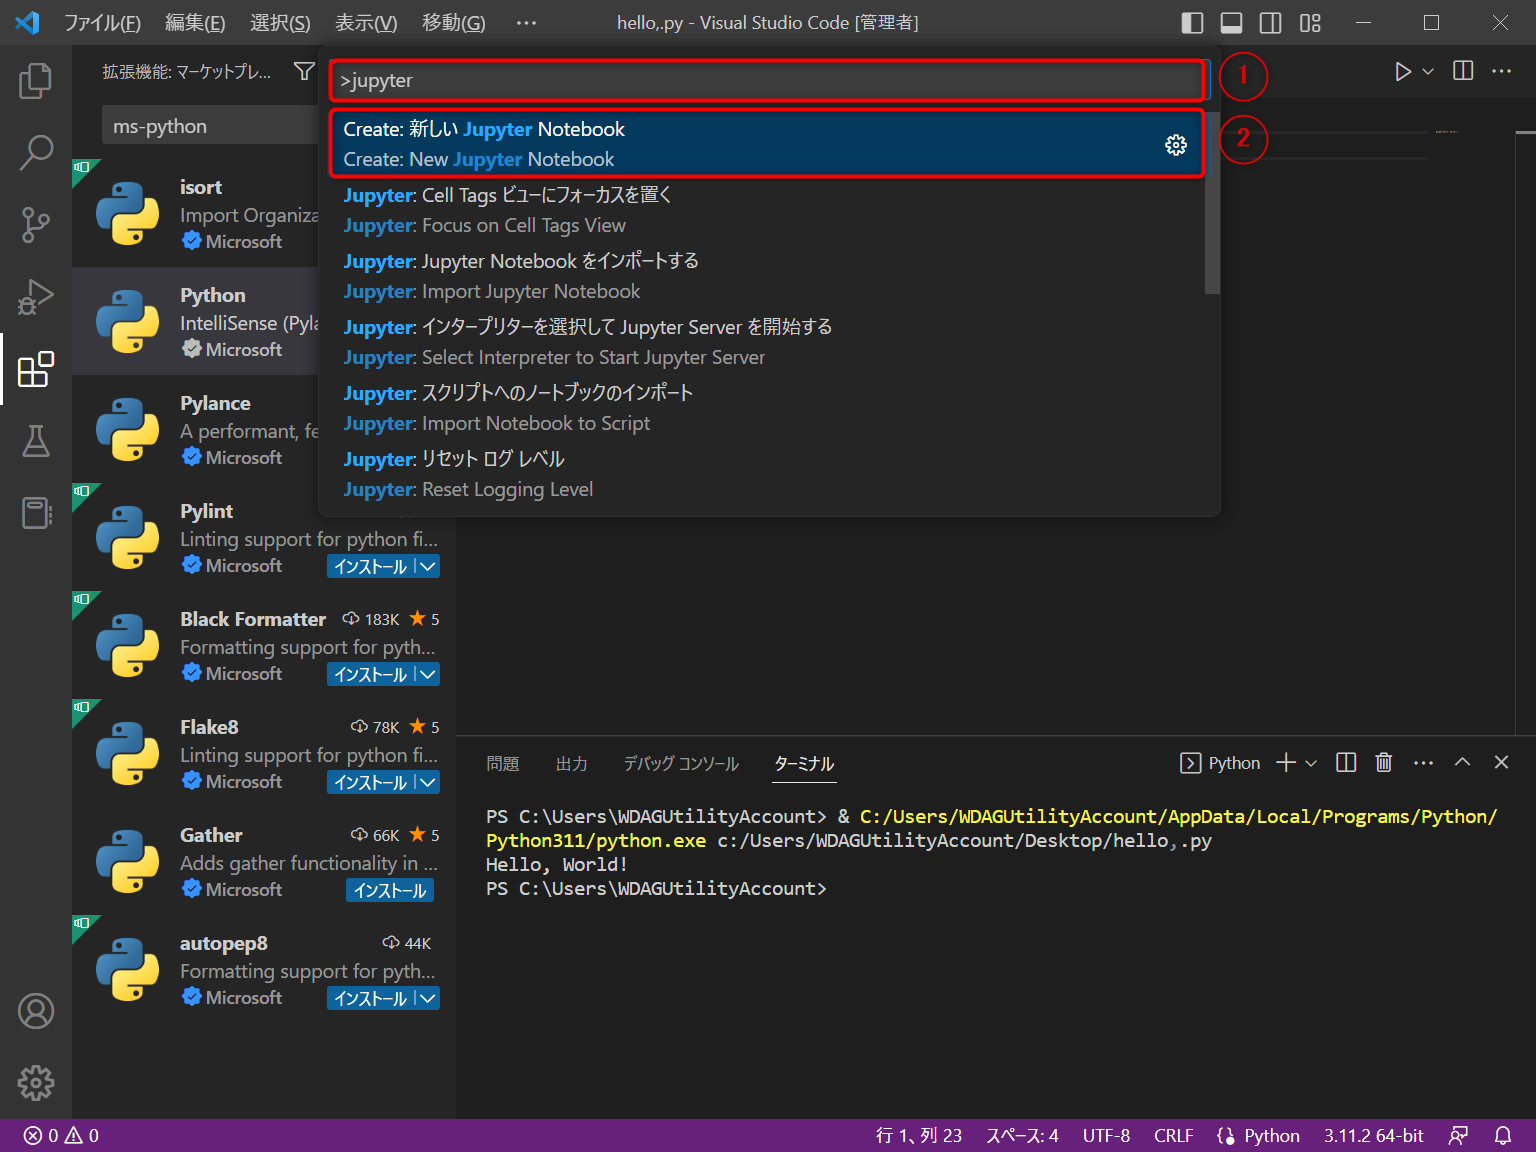Viewport: 1536px width, 1152px height.
Task: Close the terminal panel
Action: tap(1501, 763)
